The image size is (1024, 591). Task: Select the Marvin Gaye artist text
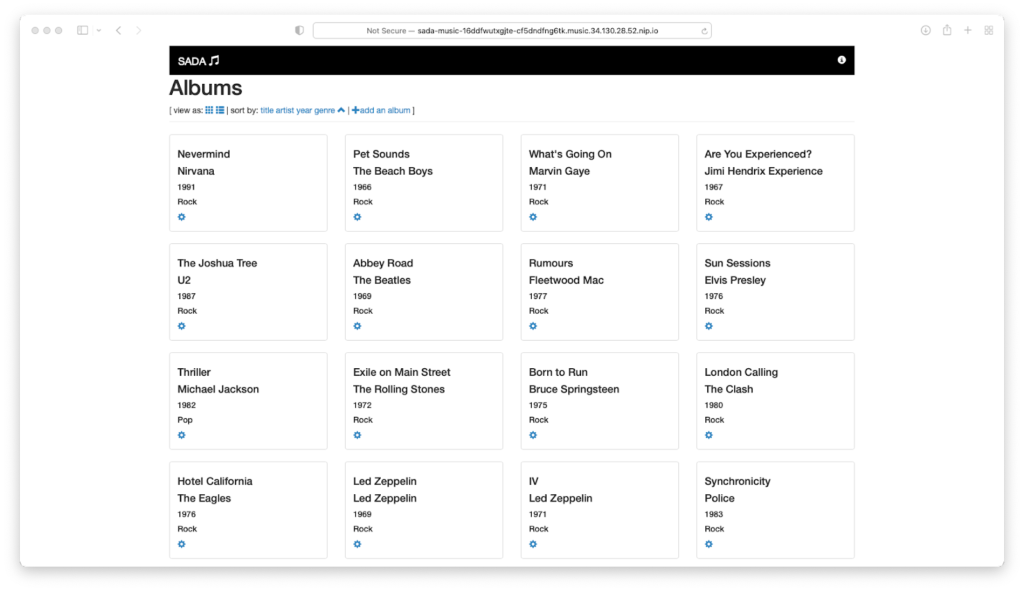[559, 171]
